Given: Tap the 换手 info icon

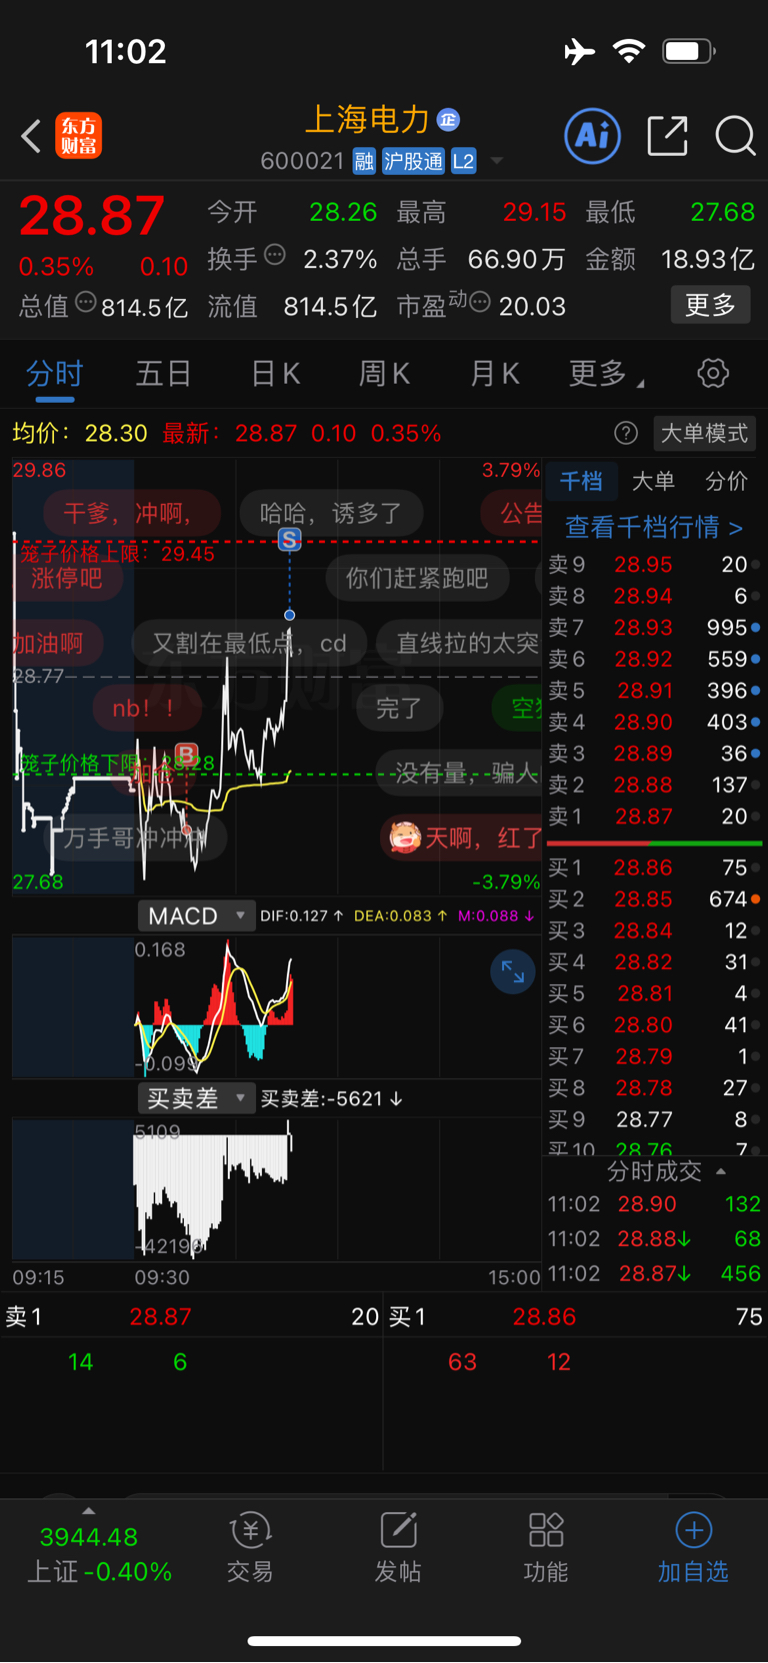Looking at the screenshot, I should [275, 255].
